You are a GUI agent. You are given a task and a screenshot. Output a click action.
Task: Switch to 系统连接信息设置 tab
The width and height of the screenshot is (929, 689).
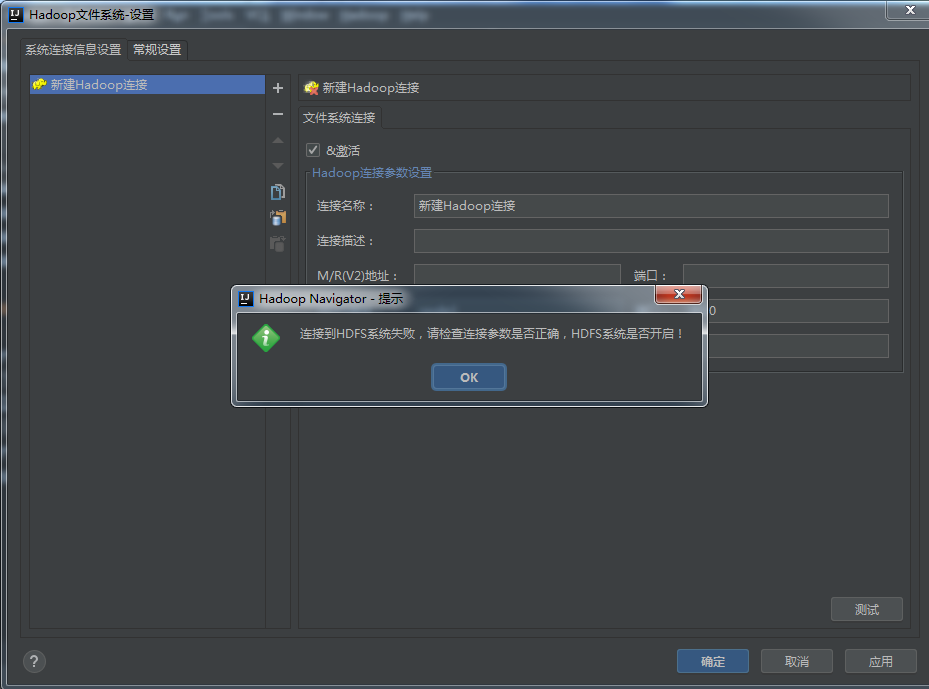[x=73, y=50]
